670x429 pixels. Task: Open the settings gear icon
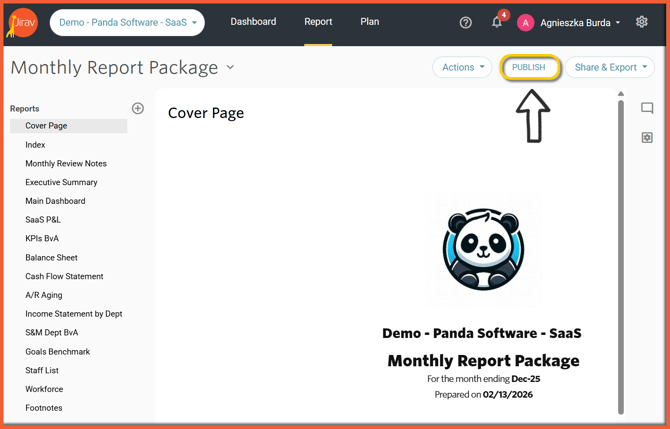point(642,22)
